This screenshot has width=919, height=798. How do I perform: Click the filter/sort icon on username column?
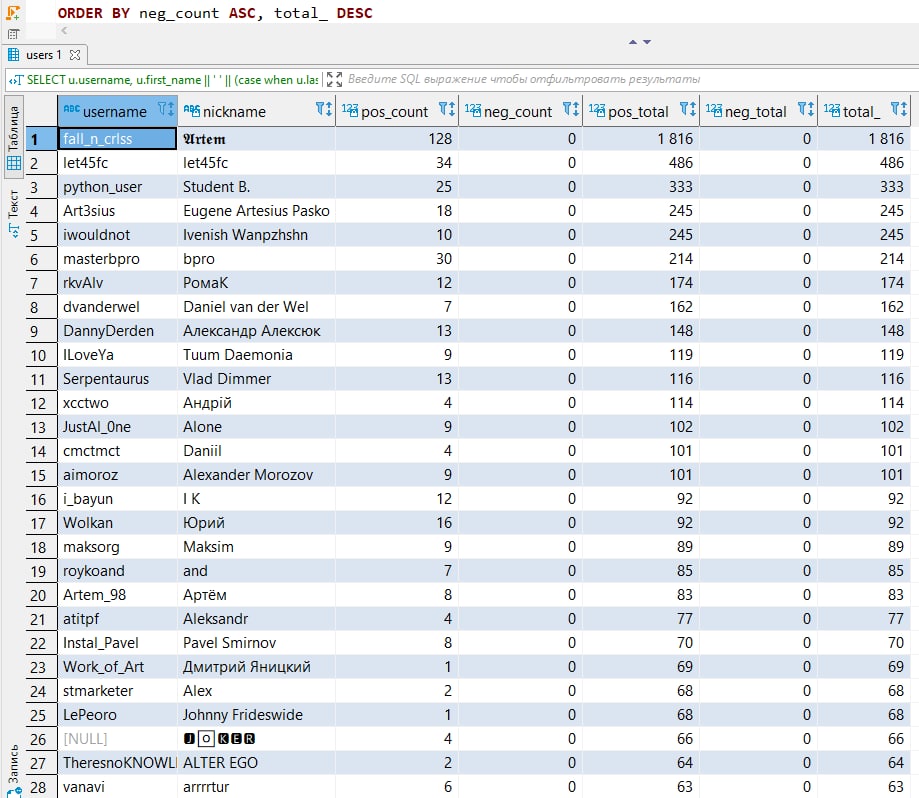[165, 110]
